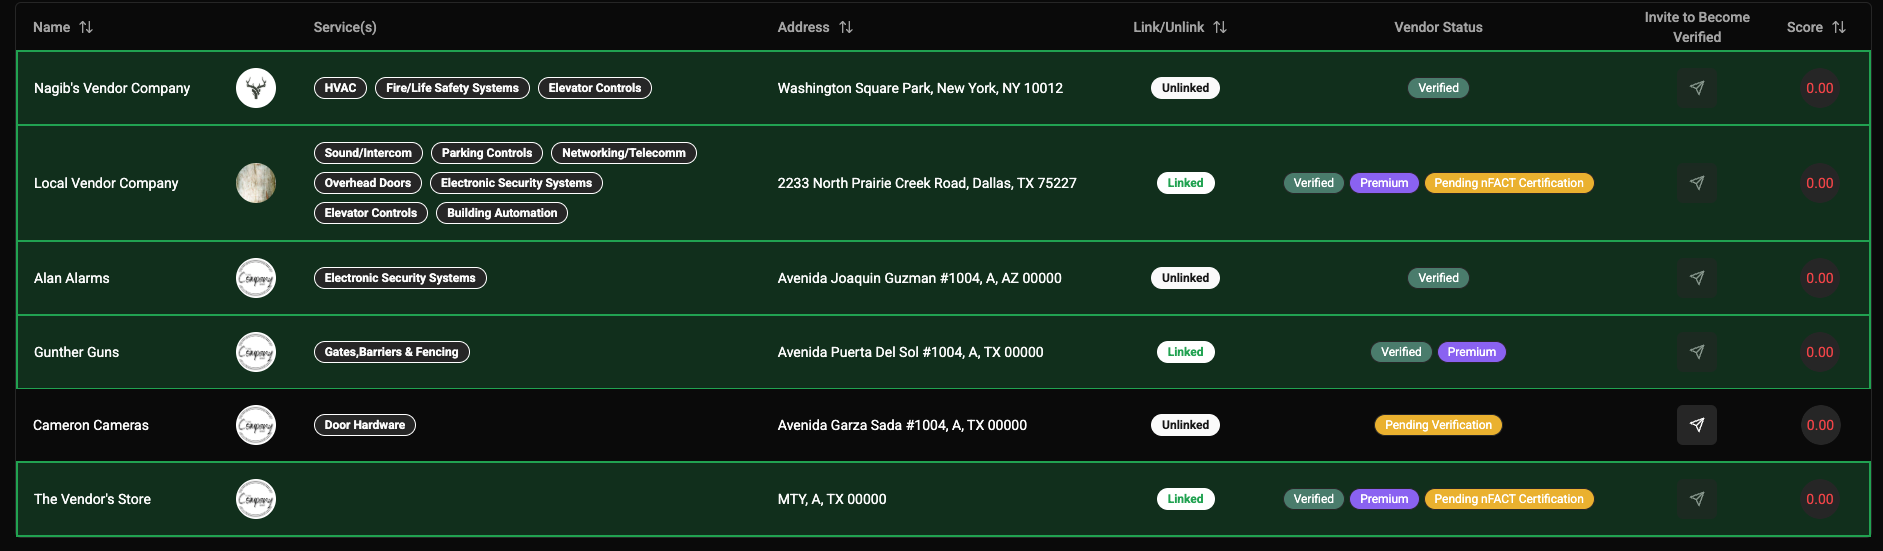Click the Service(s) column header

[345, 27]
